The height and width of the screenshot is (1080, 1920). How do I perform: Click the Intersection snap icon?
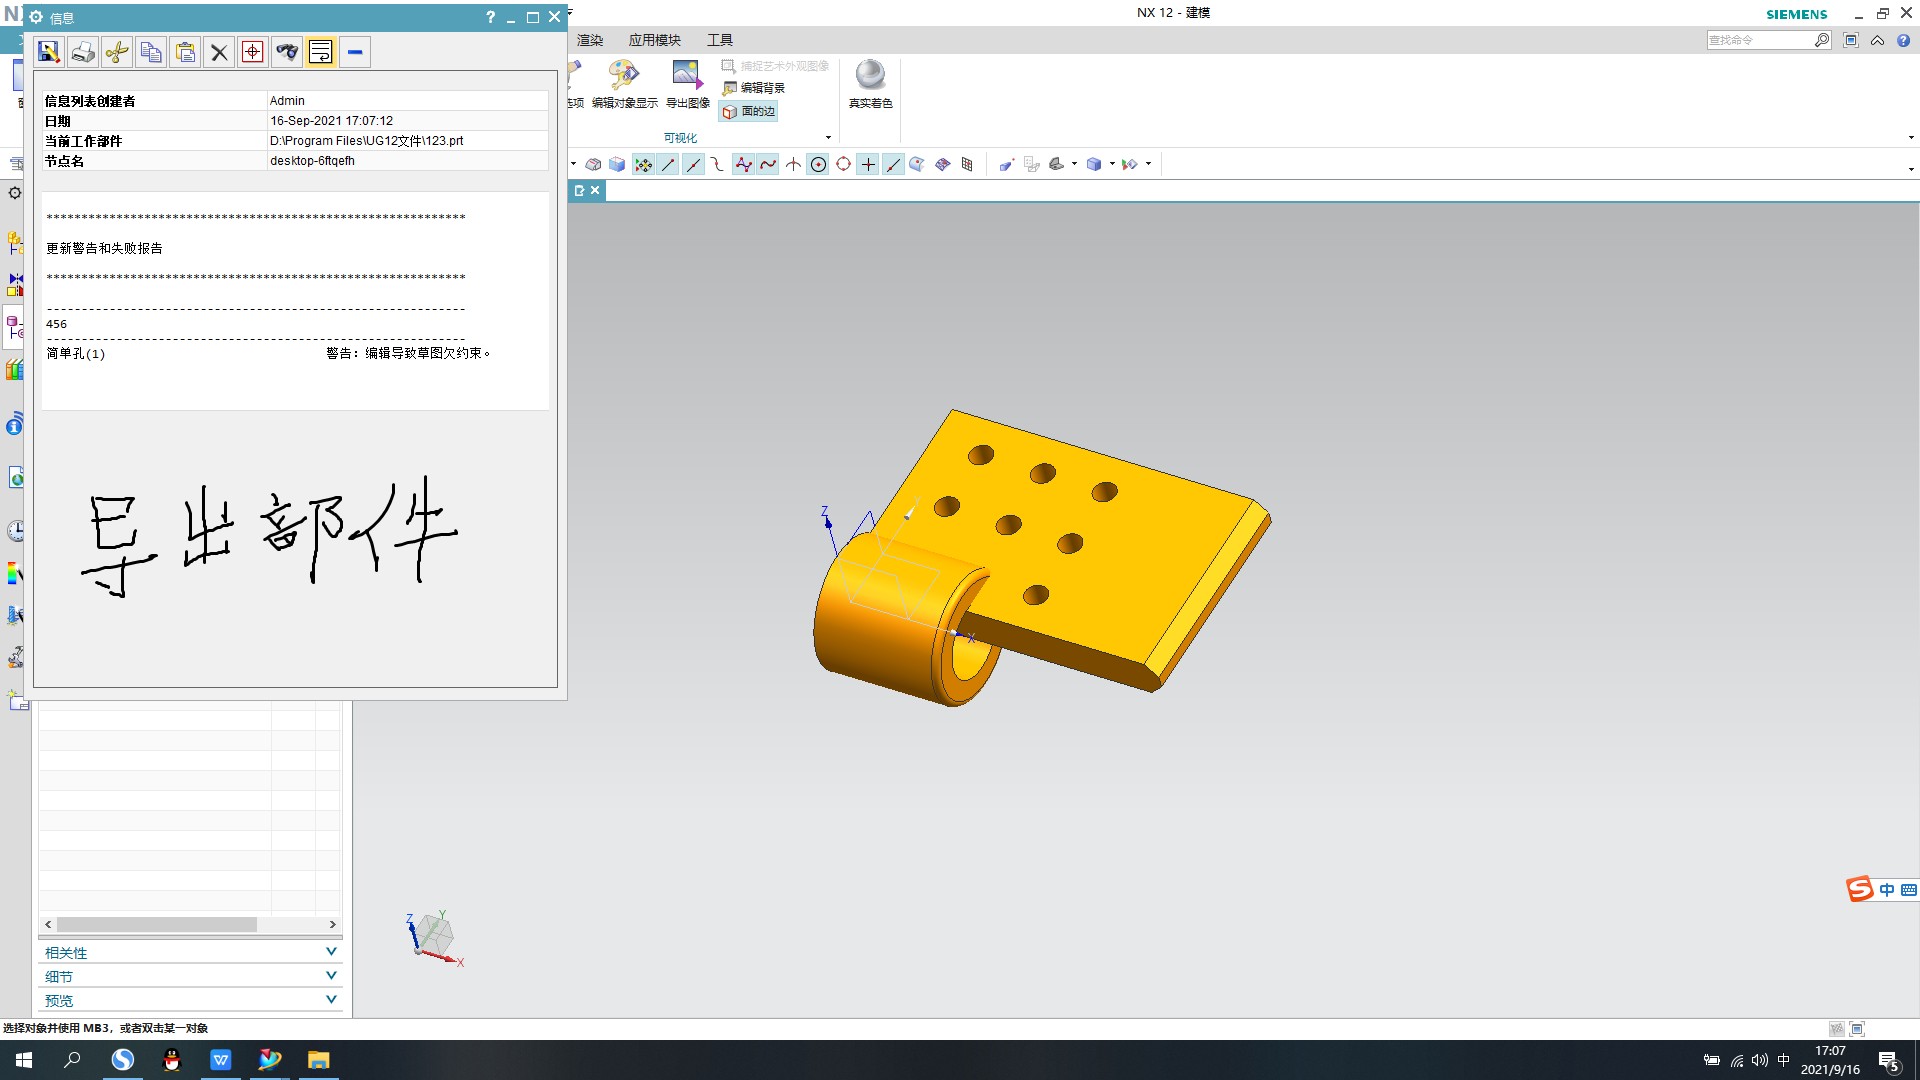(x=793, y=164)
